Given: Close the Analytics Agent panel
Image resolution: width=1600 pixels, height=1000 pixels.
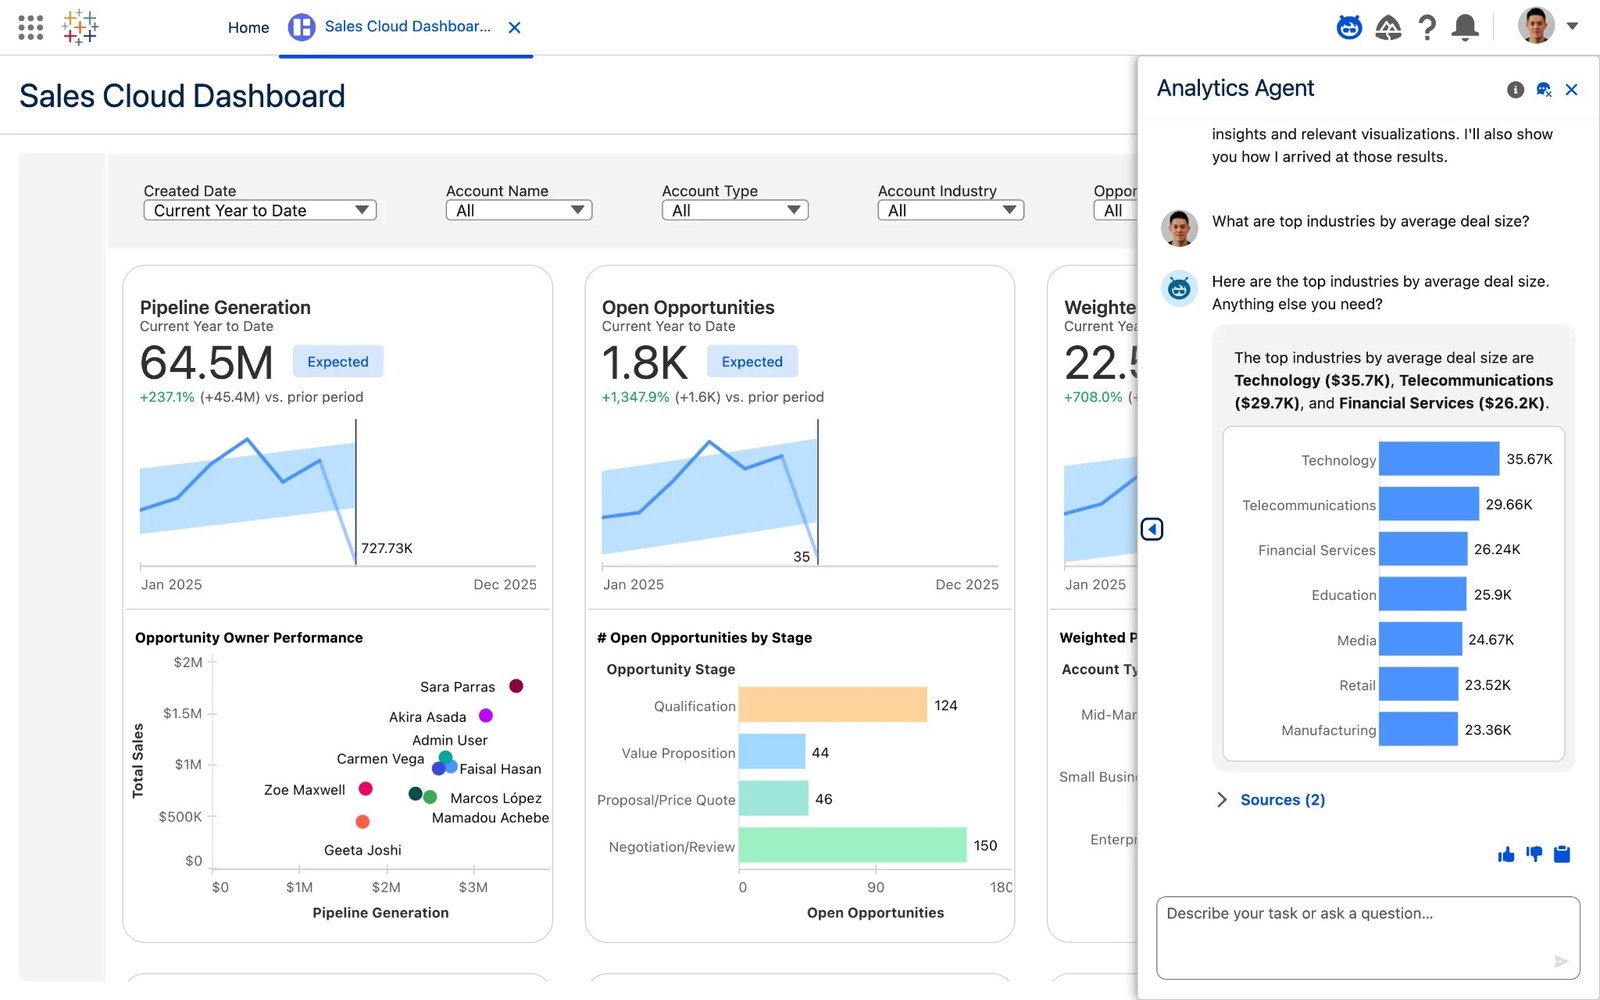Looking at the screenshot, I should pyautogui.click(x=1571, y=90).
